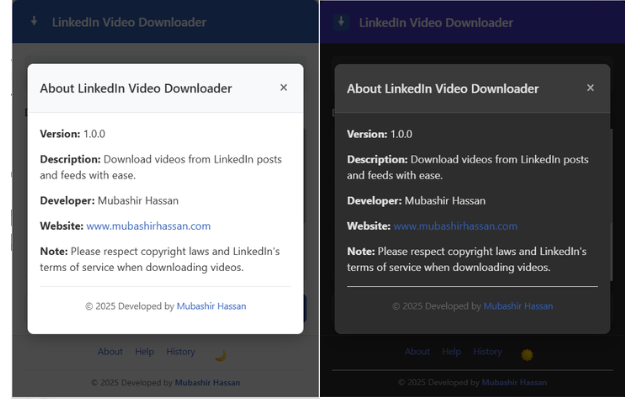640x400 pixels.
Task: Click 'Version: 1.0.0' text in light dialog
Action: (73, 134)
